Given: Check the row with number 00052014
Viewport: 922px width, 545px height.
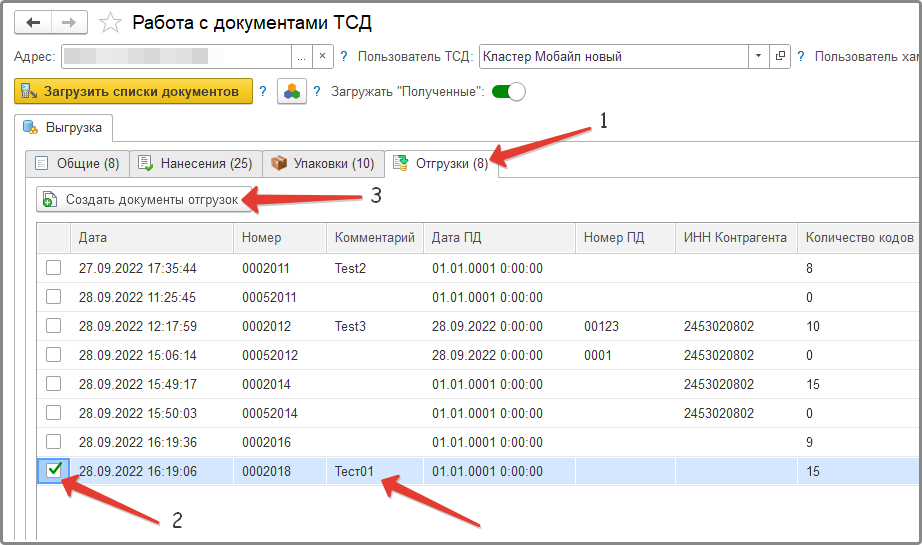Looking at the screenshot, I should tap(54, 413).
